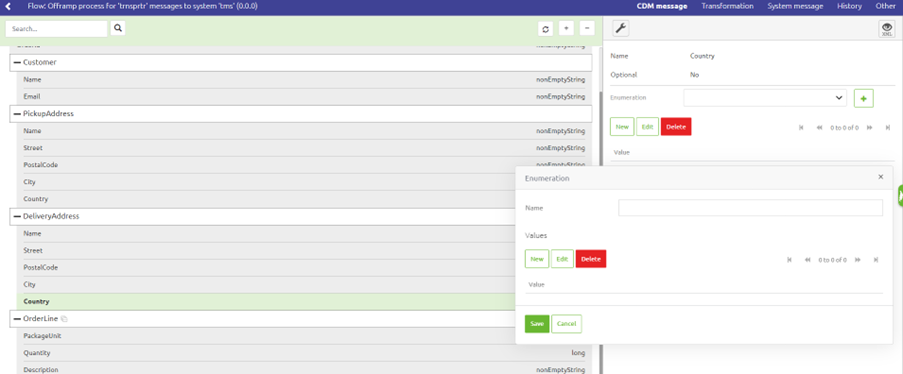903x374 pixels.
Task: Select PostalCode under PickupAddress
Action: coord(304,165)
